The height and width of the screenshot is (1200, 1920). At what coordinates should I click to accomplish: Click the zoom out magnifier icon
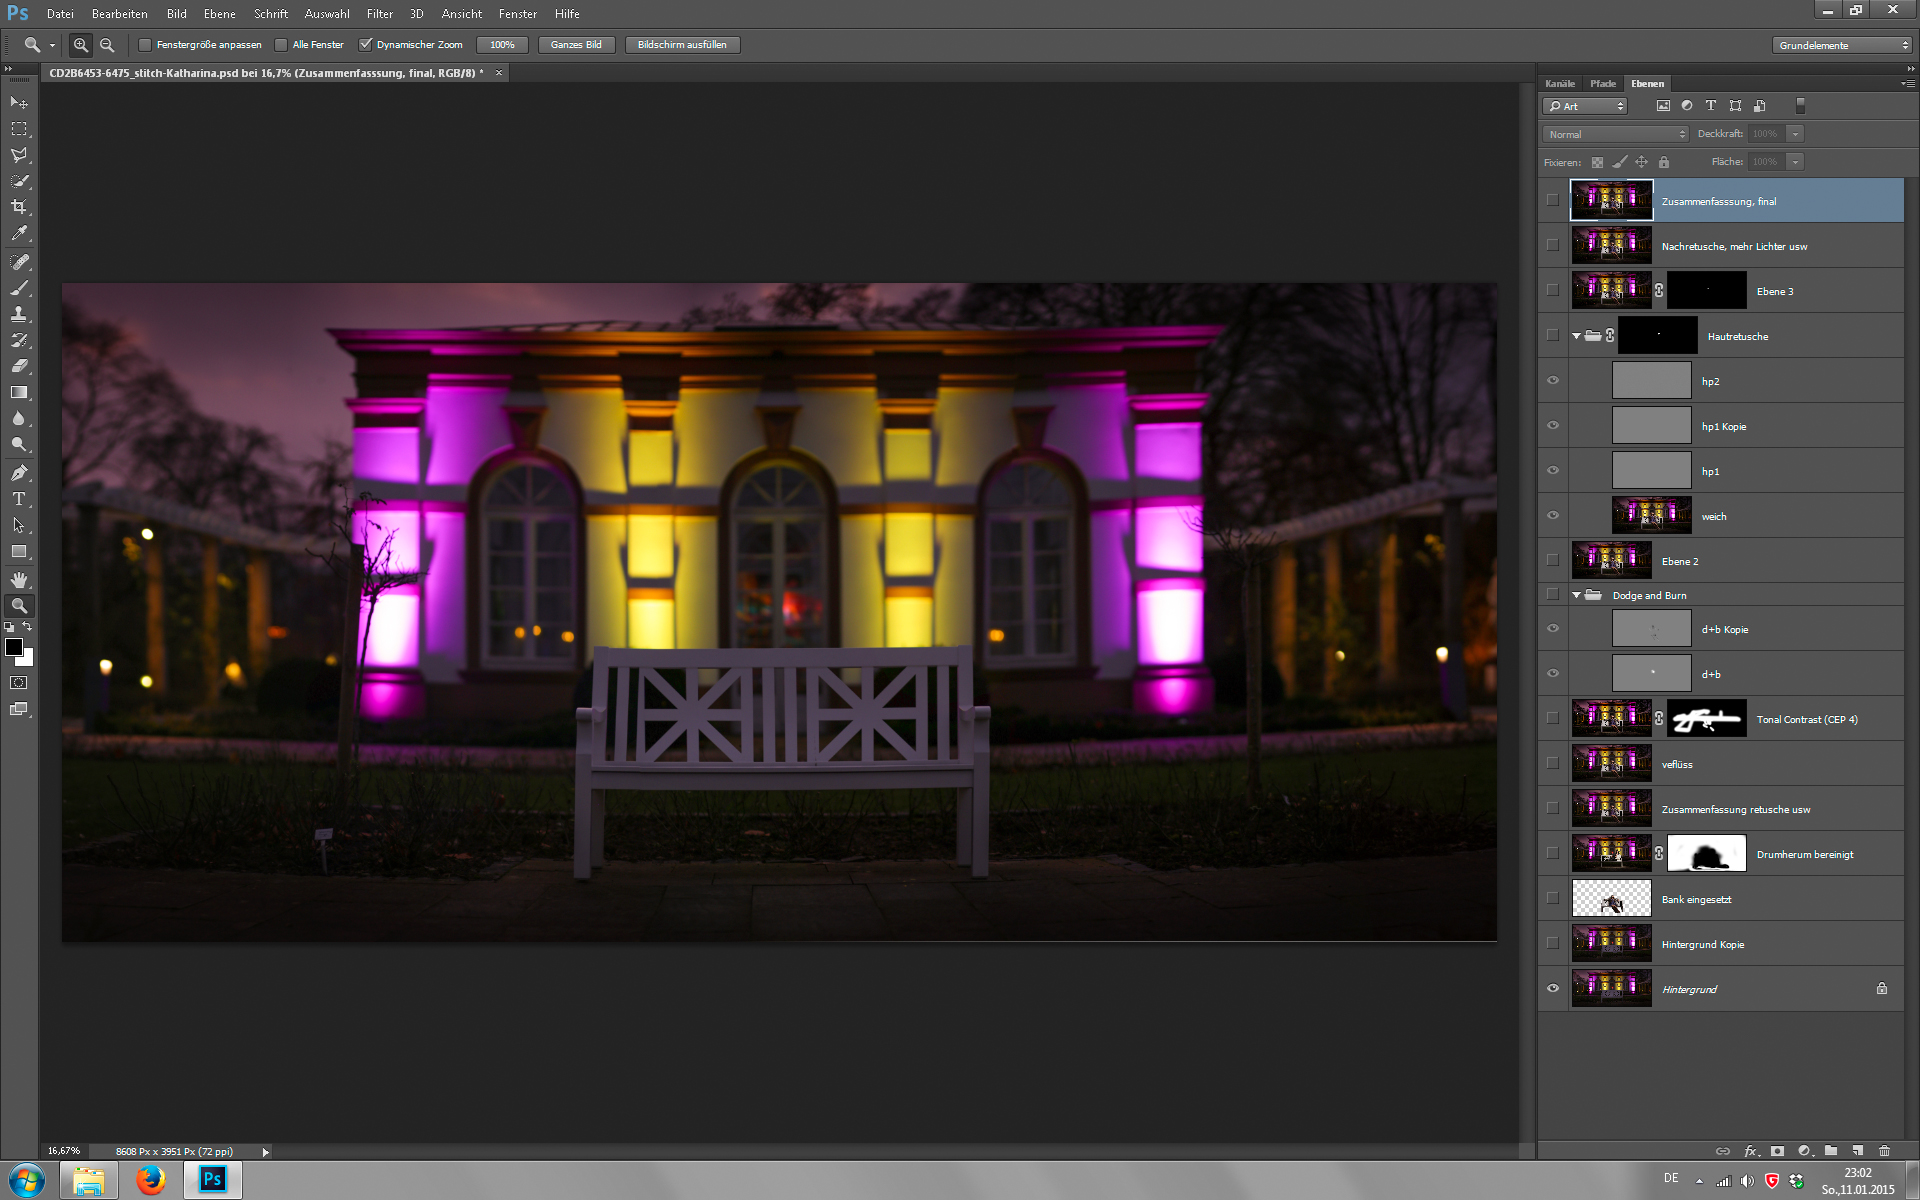107,45
